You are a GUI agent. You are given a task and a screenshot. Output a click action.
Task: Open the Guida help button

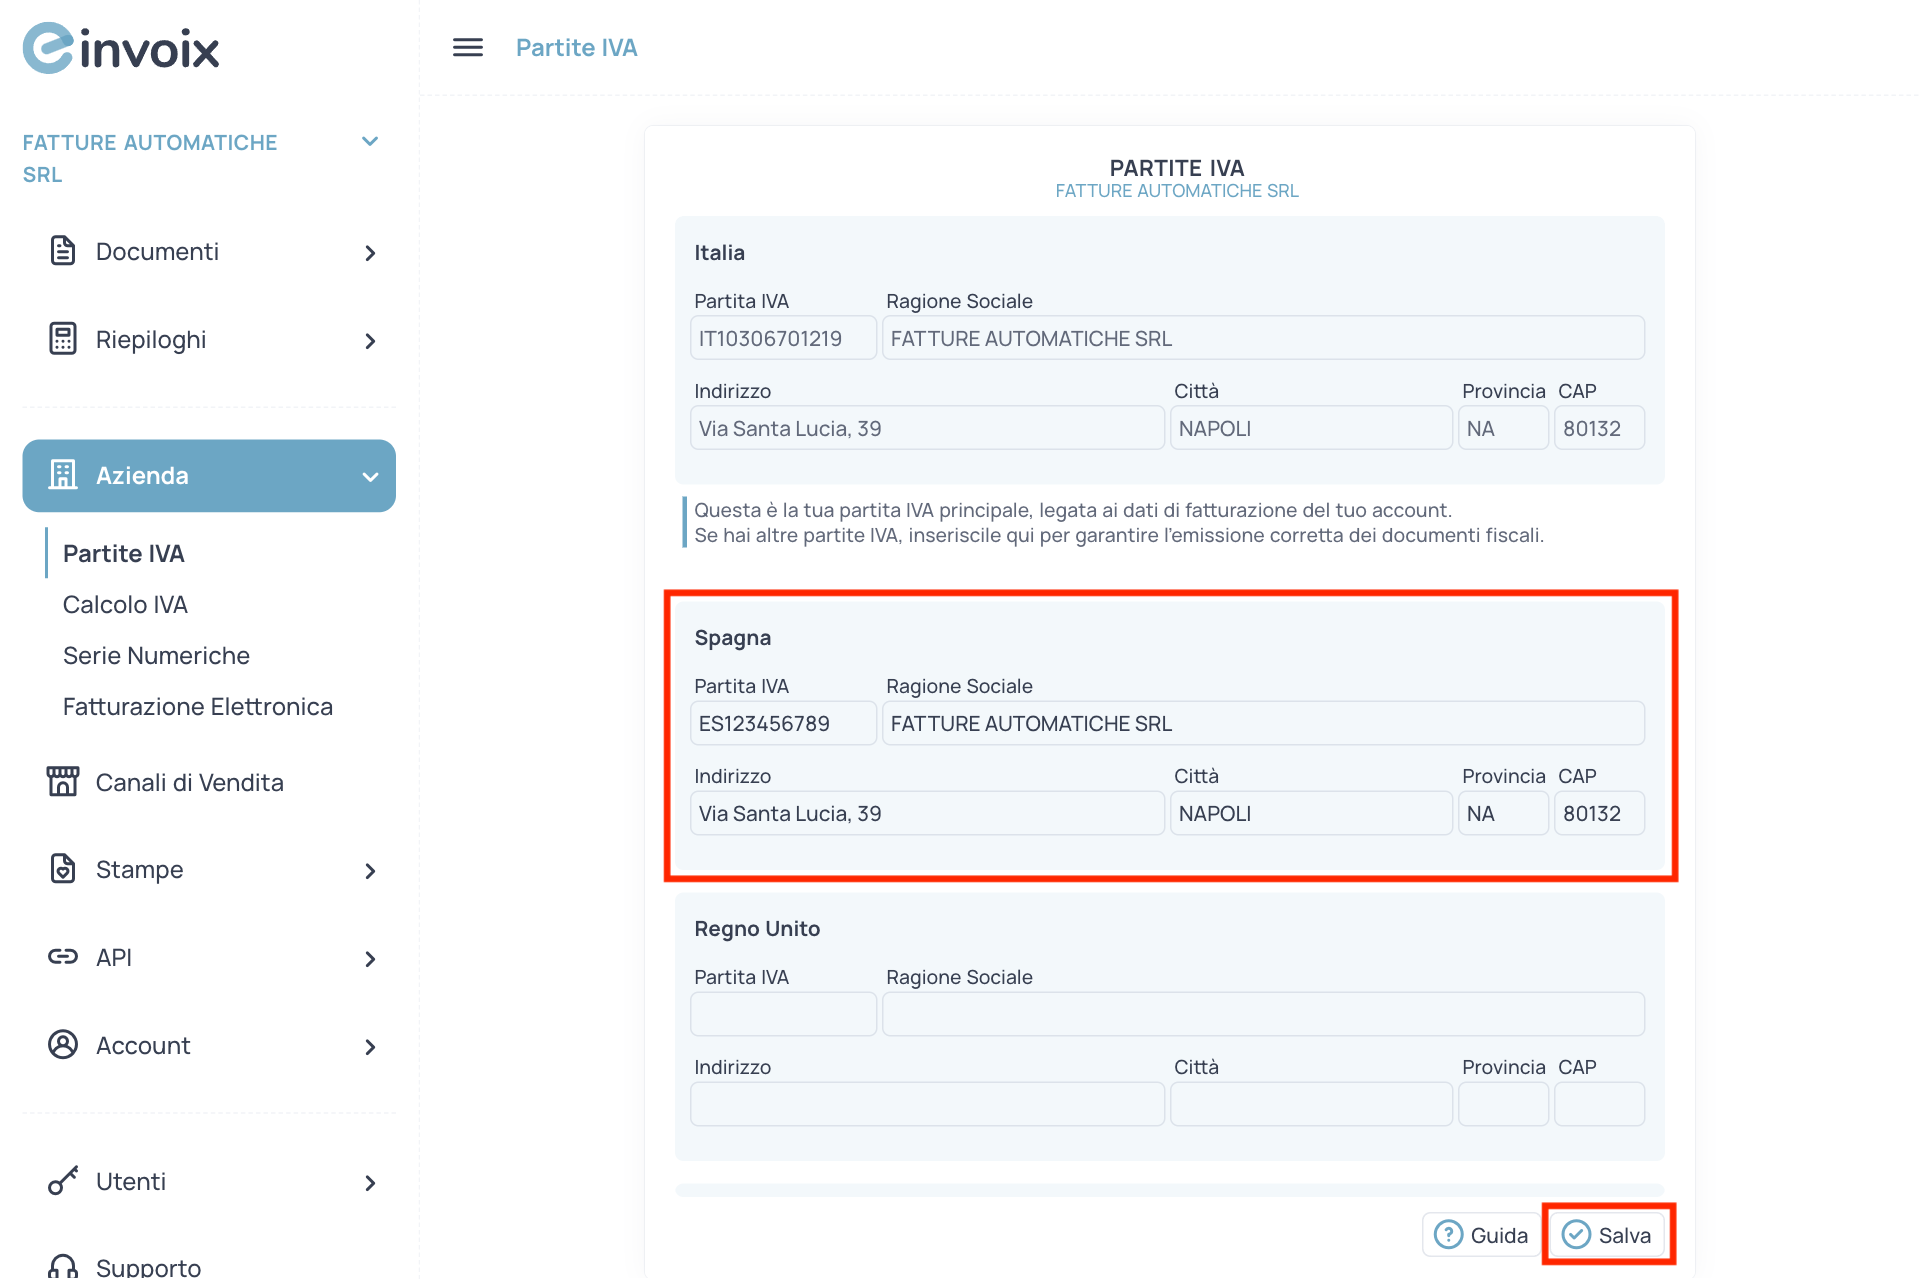pos(1481,1235)
